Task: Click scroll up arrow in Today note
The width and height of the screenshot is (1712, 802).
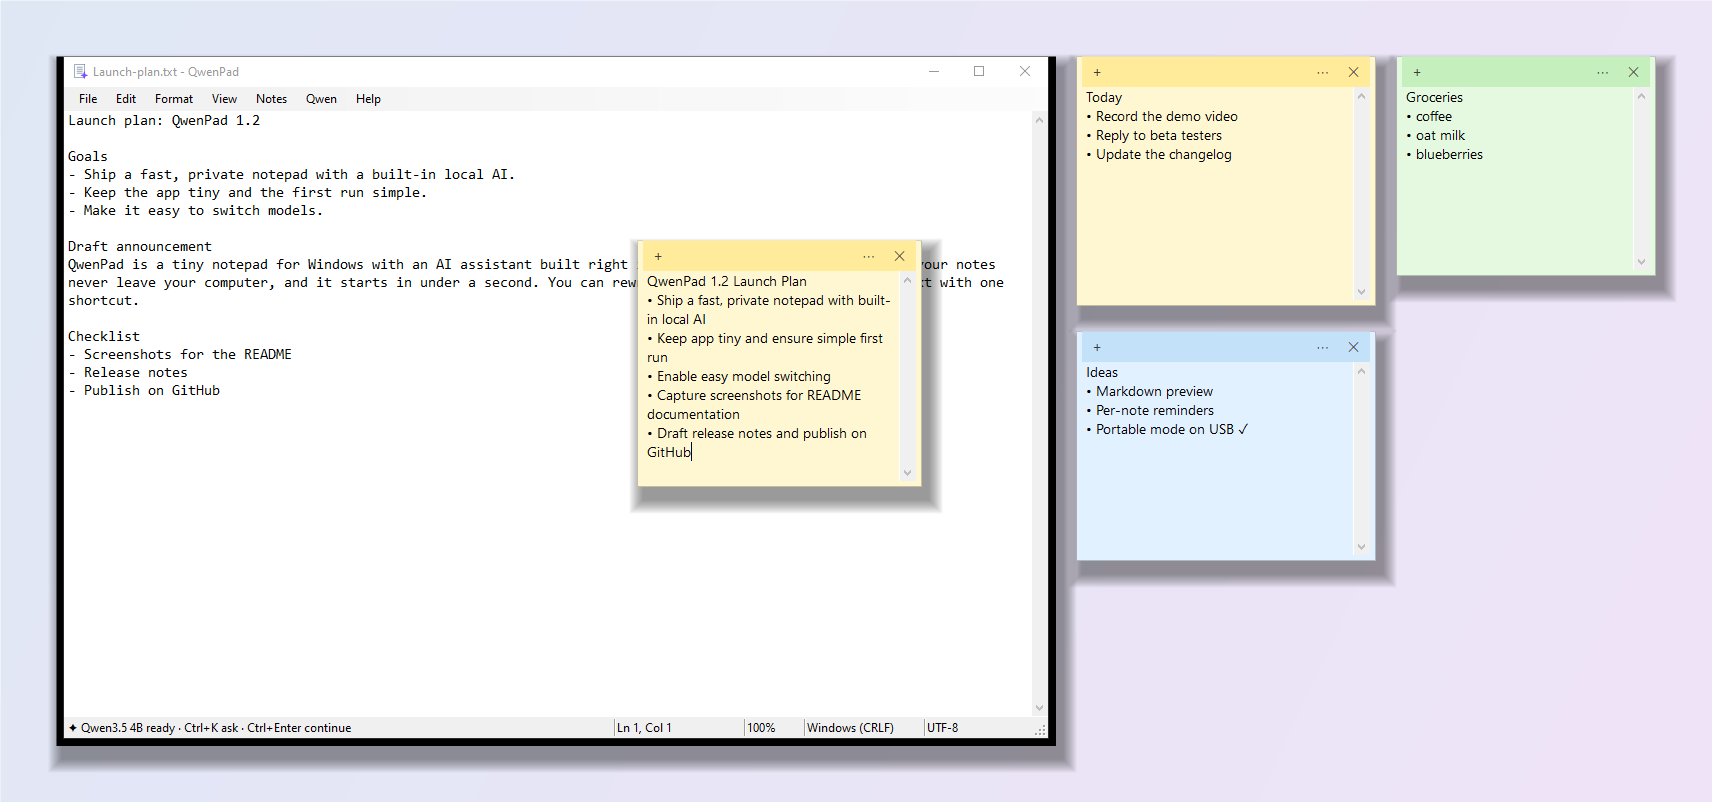Action: coord(1361,97)
